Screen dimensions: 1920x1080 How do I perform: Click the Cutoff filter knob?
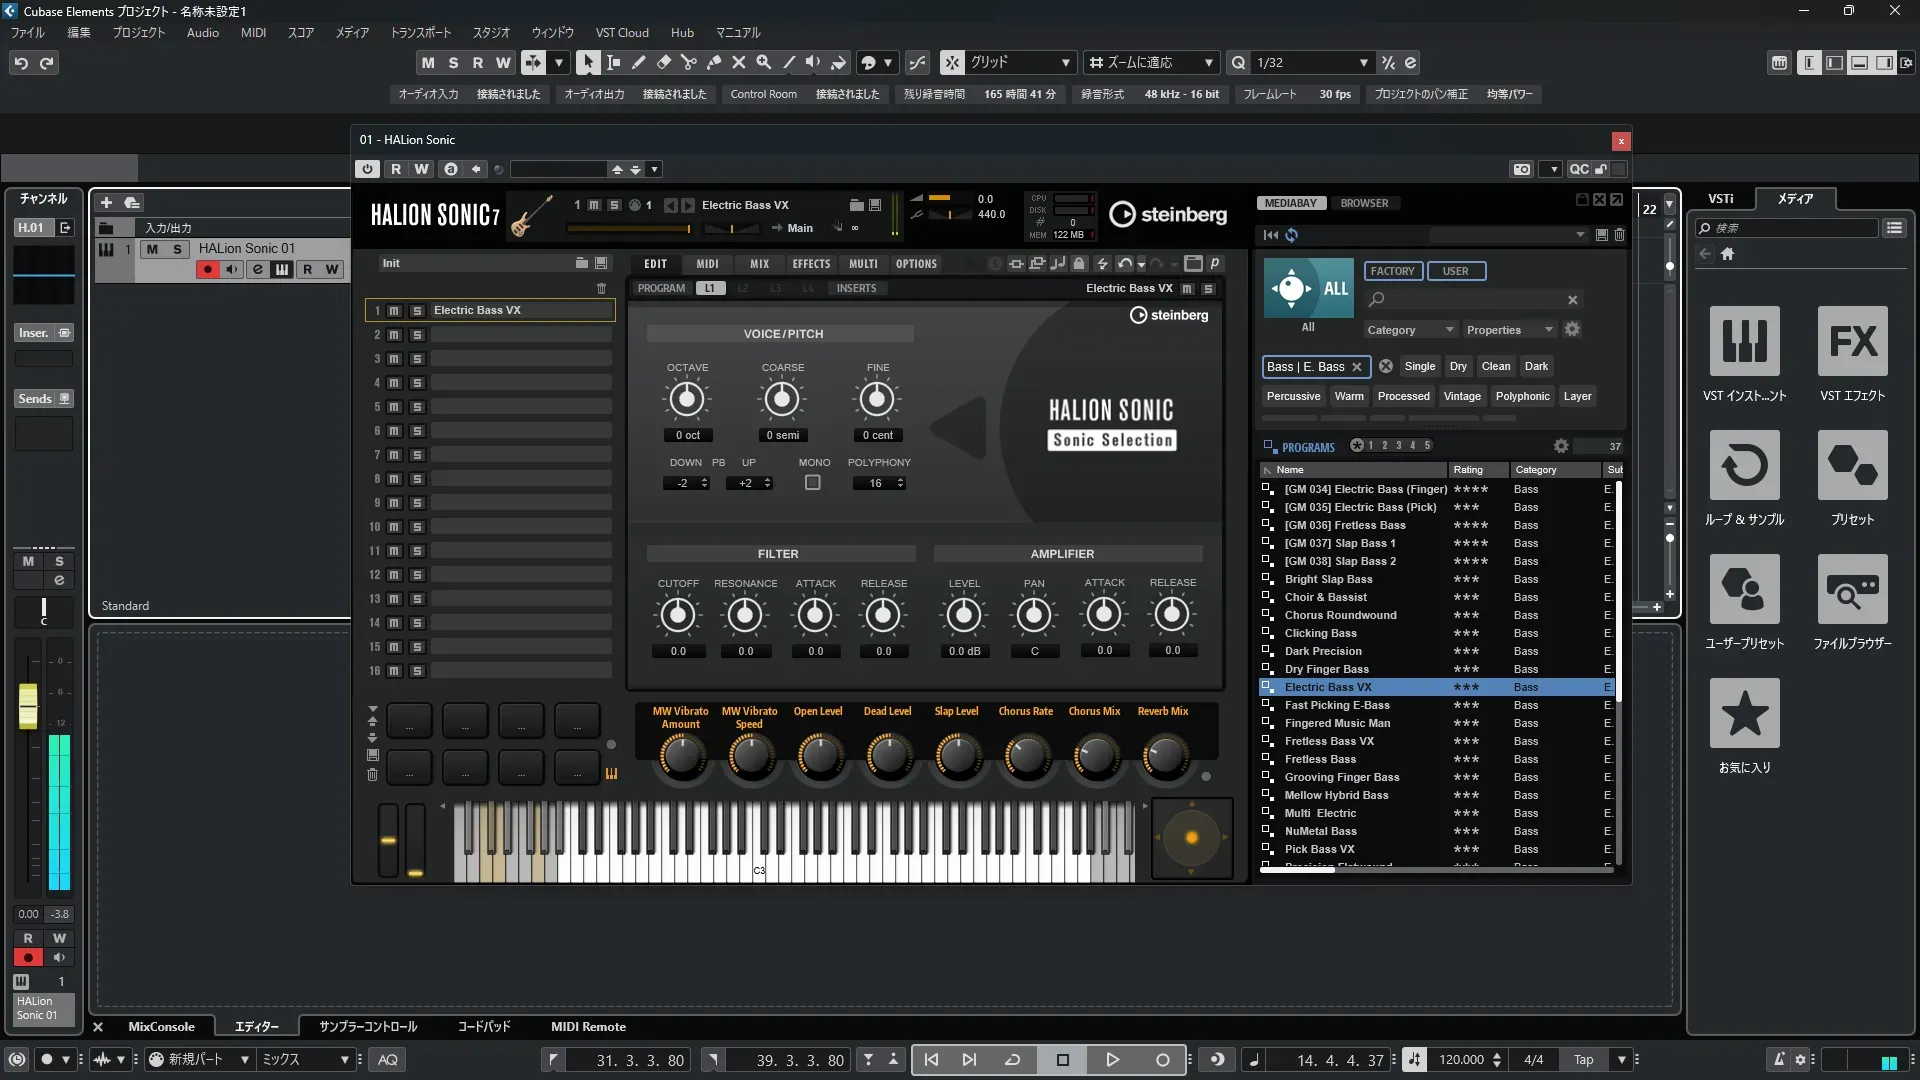coord(678,615)
